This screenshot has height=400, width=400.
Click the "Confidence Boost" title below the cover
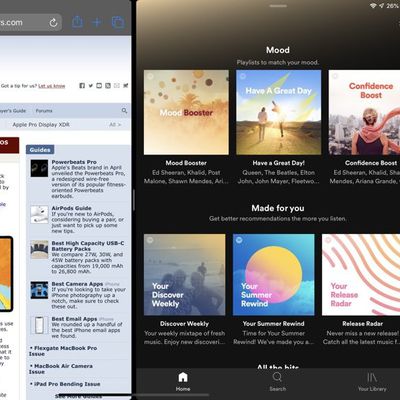coord(371,163)
